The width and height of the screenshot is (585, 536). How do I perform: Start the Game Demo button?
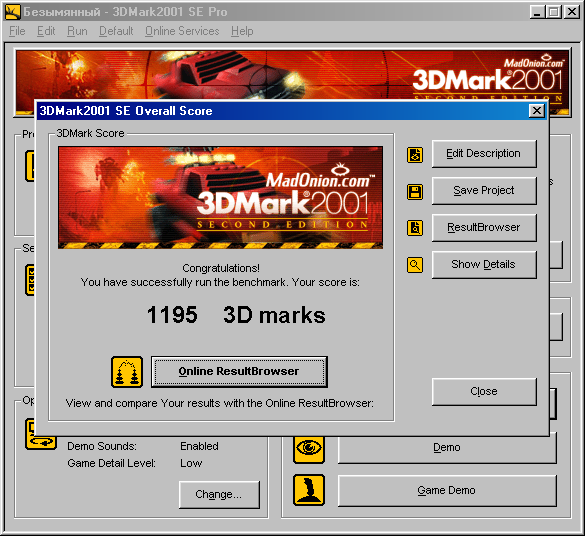click(x=447, y=490)
